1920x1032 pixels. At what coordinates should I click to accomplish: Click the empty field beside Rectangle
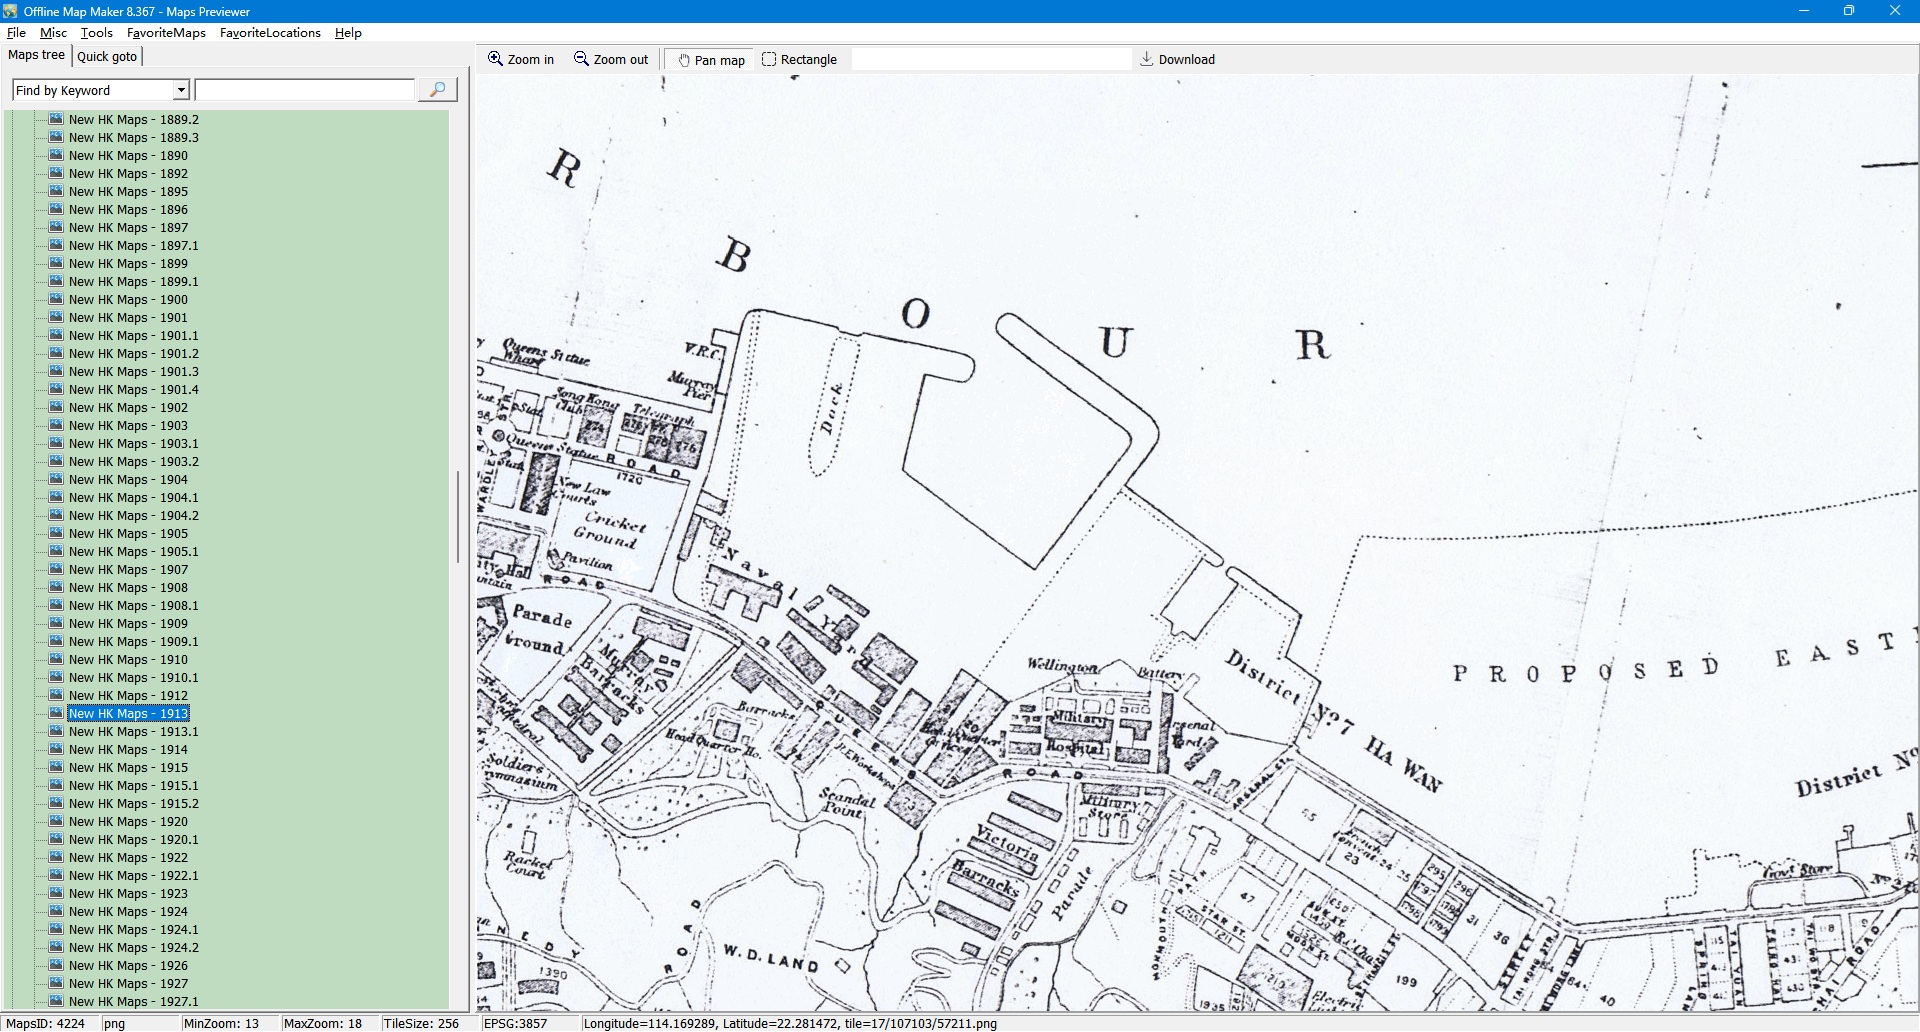[x=990, y=59]
